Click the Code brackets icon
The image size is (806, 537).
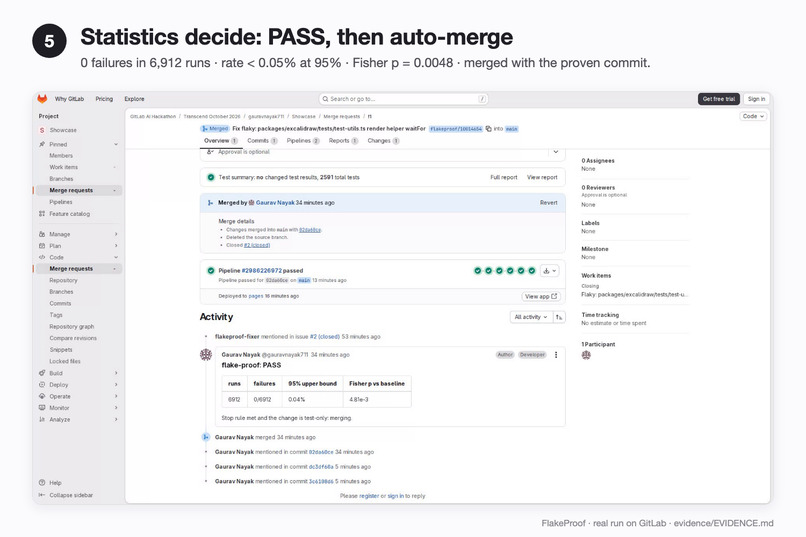coord(42,257)
